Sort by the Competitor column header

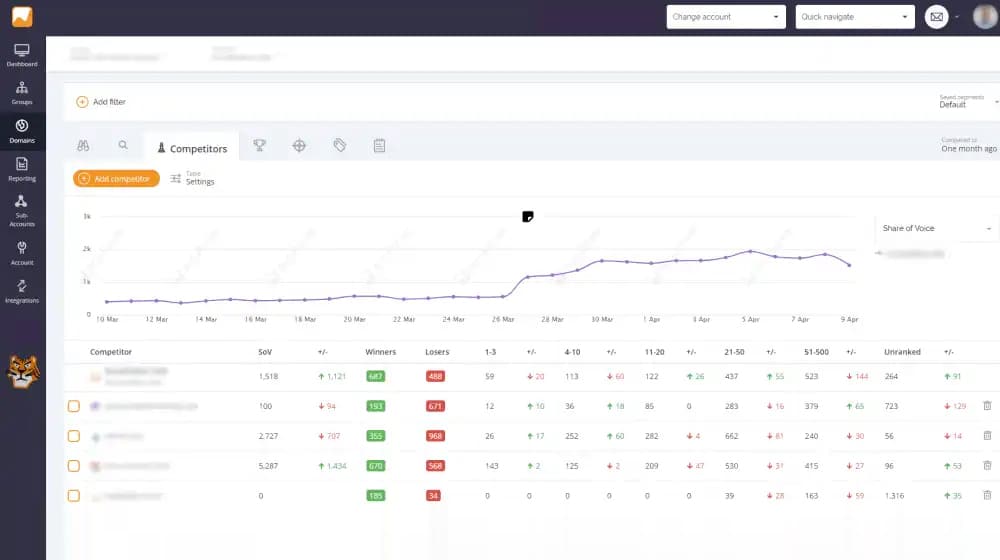click(111, 352)
